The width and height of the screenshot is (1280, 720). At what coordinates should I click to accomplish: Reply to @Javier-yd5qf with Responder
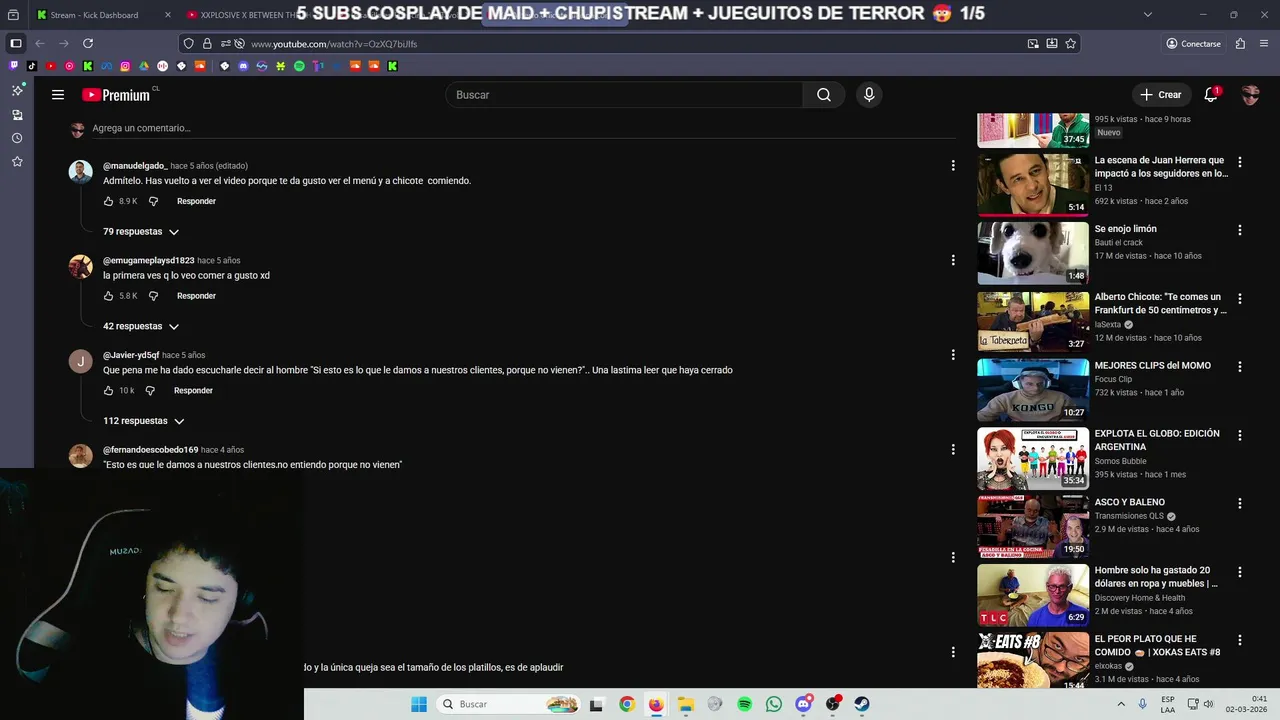193,391
